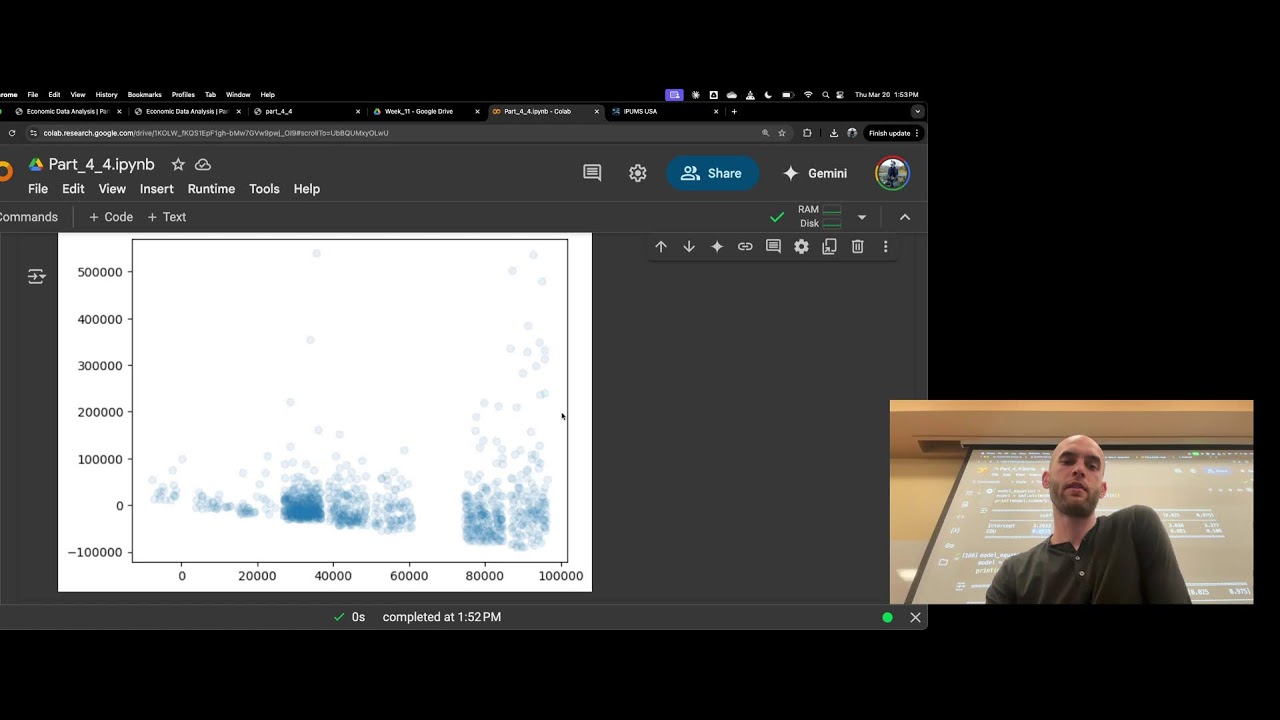The height and width of the screenshot is (720, 1280).
Task: Open the Colab Insert menu
Action: 157,189
